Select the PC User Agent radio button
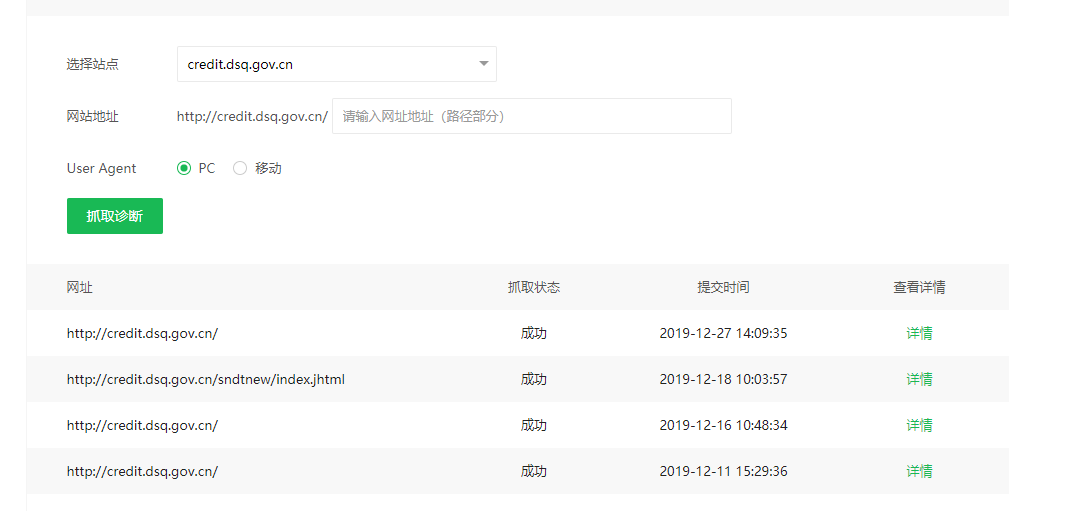The height and width of the screenshot is (511, 1090). click(x=184, y=168)
